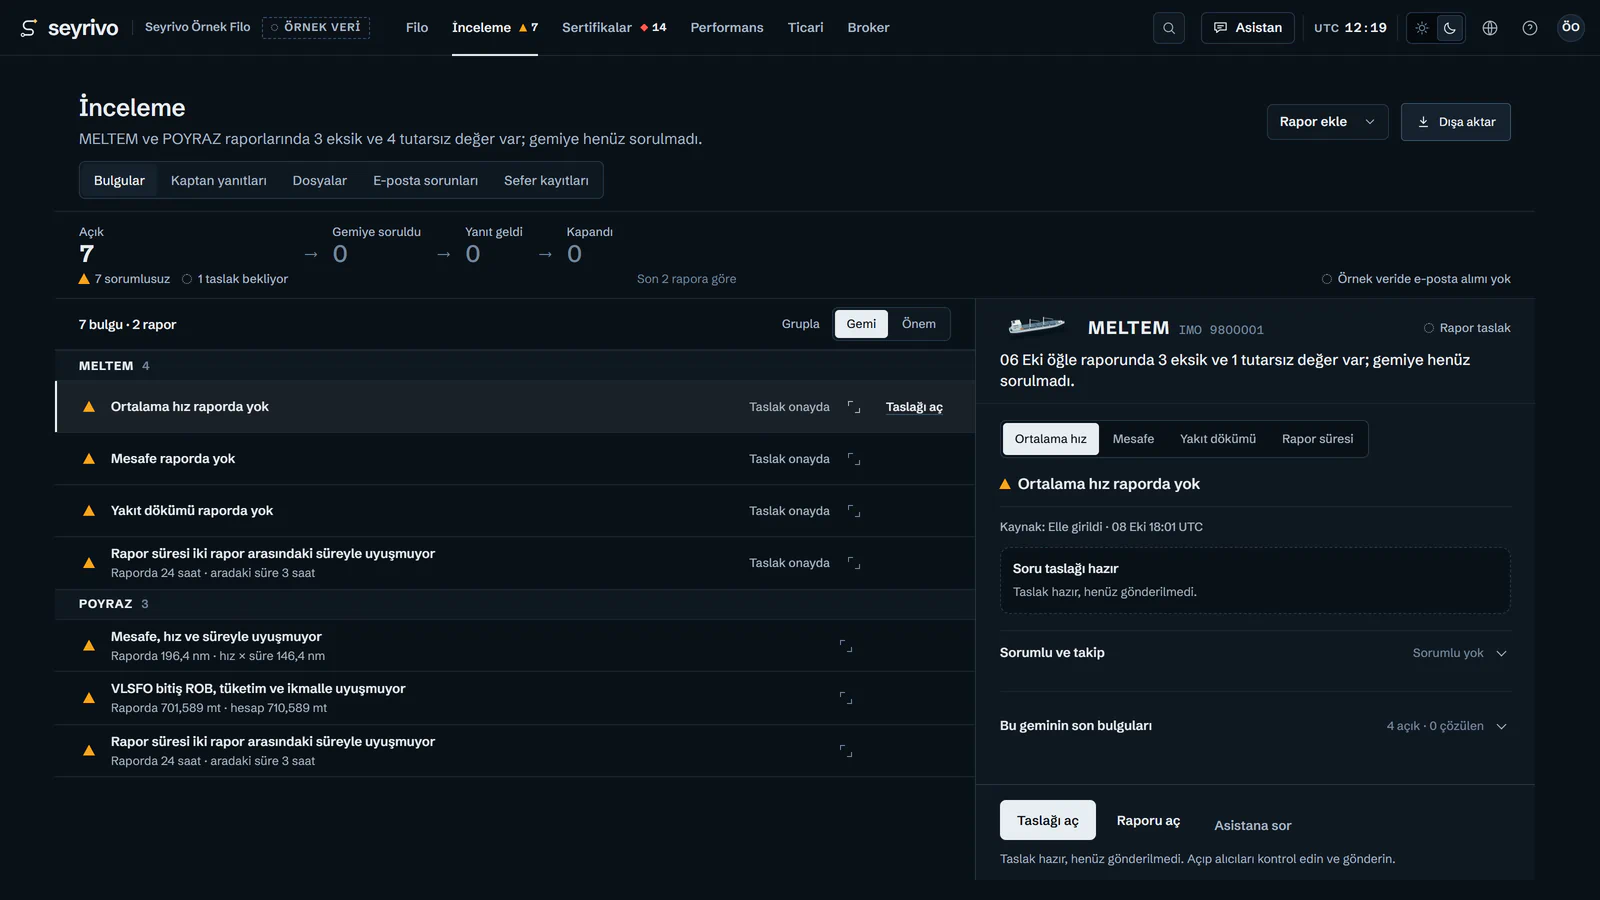Expand the 'Ortalama hız raporda yok' row icon
The width and height of the screenshot is (1600, 900).
pyautogui.click(x=854, y=407)
